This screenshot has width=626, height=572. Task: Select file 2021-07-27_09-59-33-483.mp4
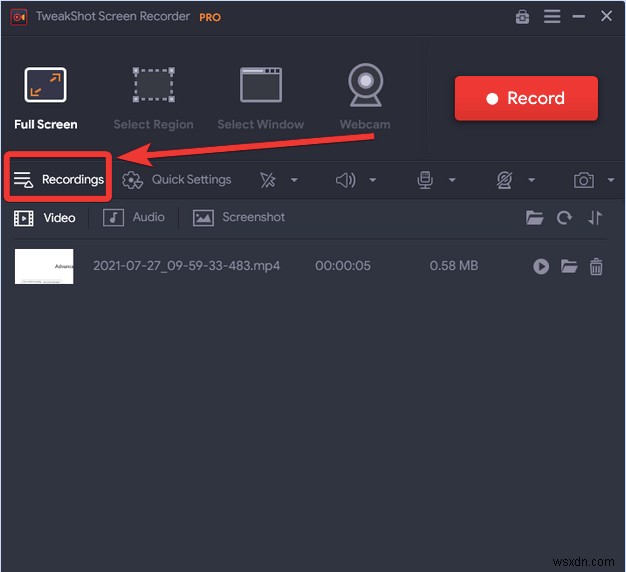click(186, 266)
